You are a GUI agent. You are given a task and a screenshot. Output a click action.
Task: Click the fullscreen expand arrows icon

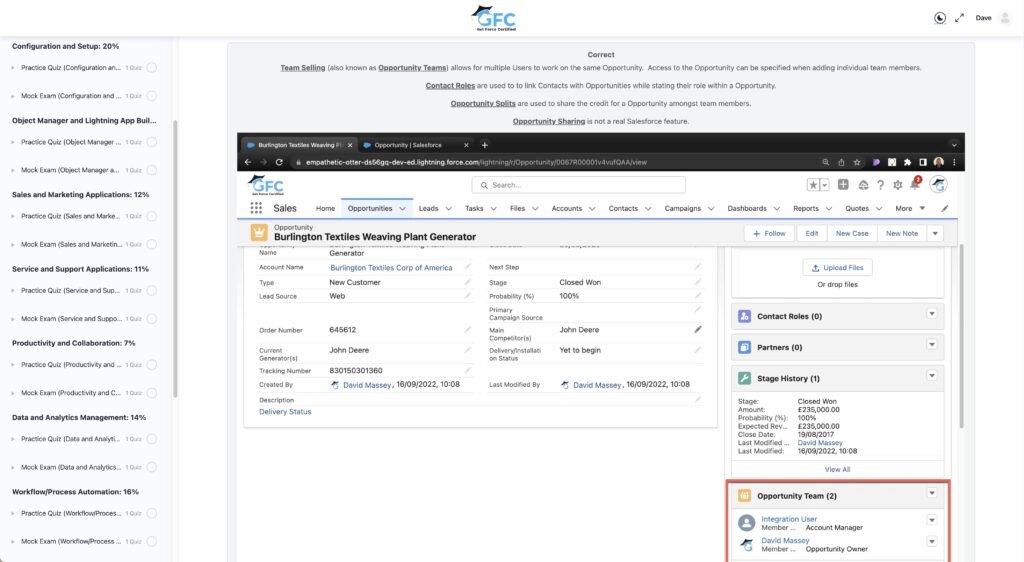coord(959,18)
